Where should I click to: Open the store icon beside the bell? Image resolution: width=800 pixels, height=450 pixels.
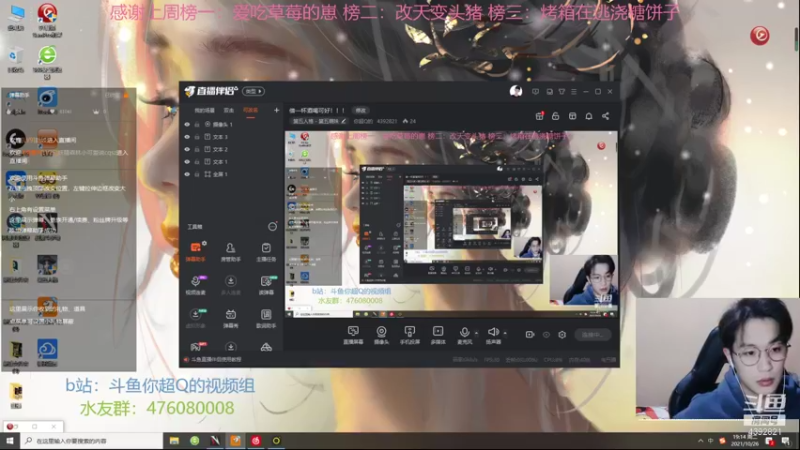572,116
